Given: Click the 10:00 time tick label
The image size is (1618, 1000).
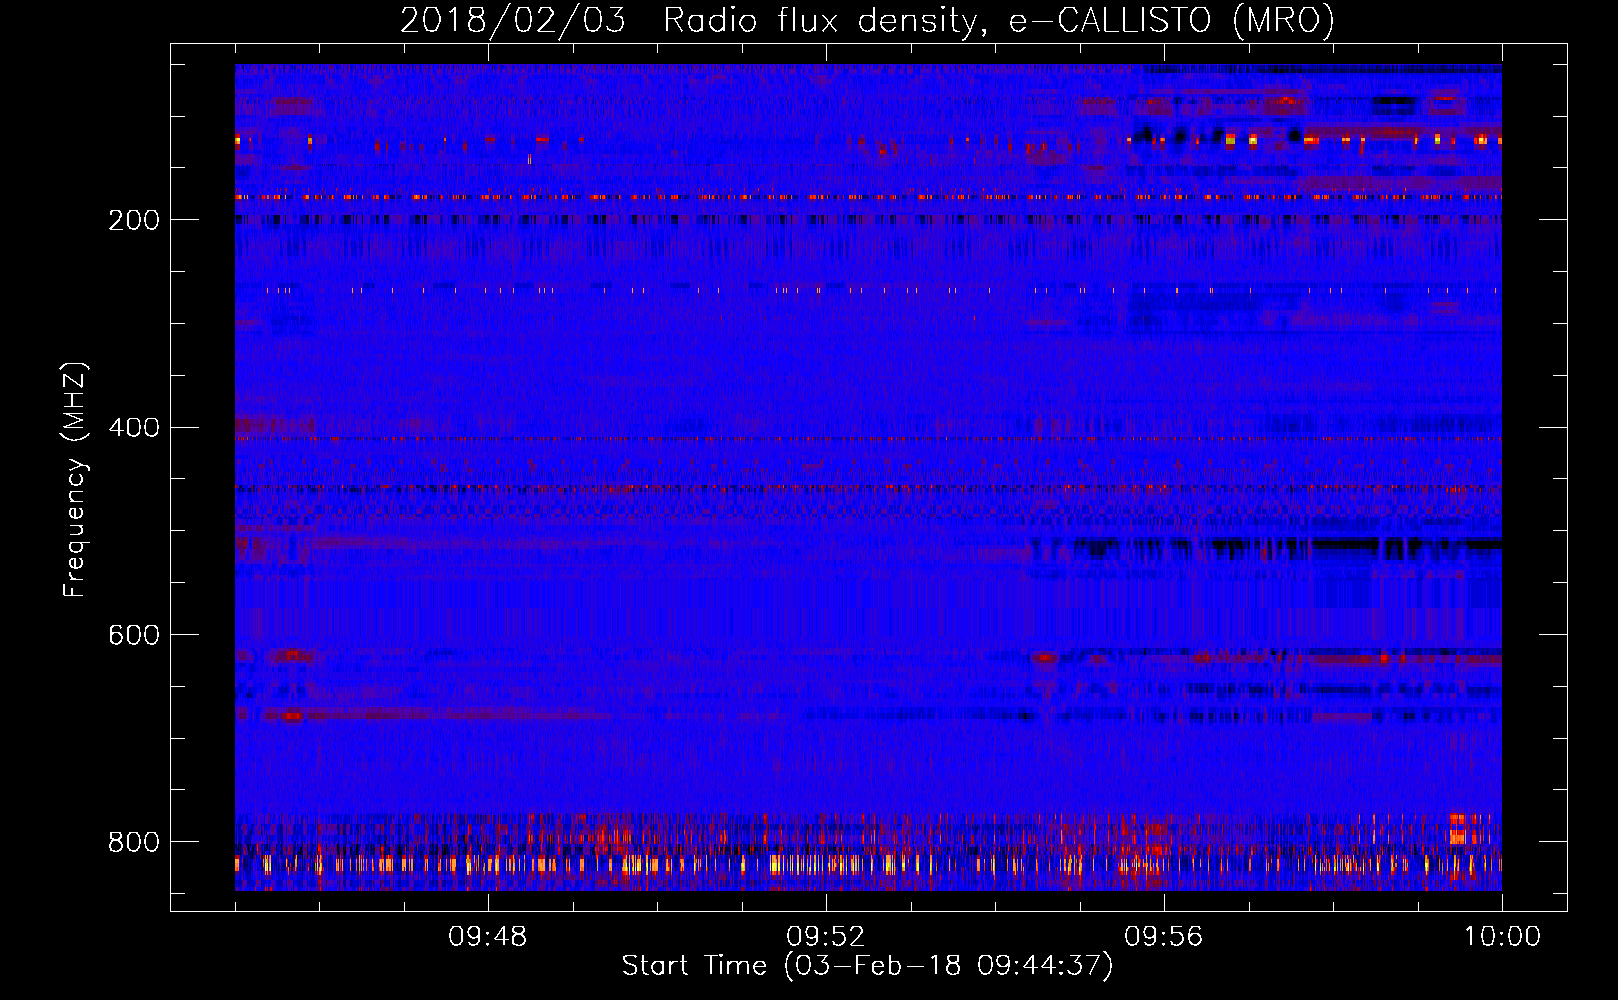Looking at the screenshot, I should [x=1502, y=937].
